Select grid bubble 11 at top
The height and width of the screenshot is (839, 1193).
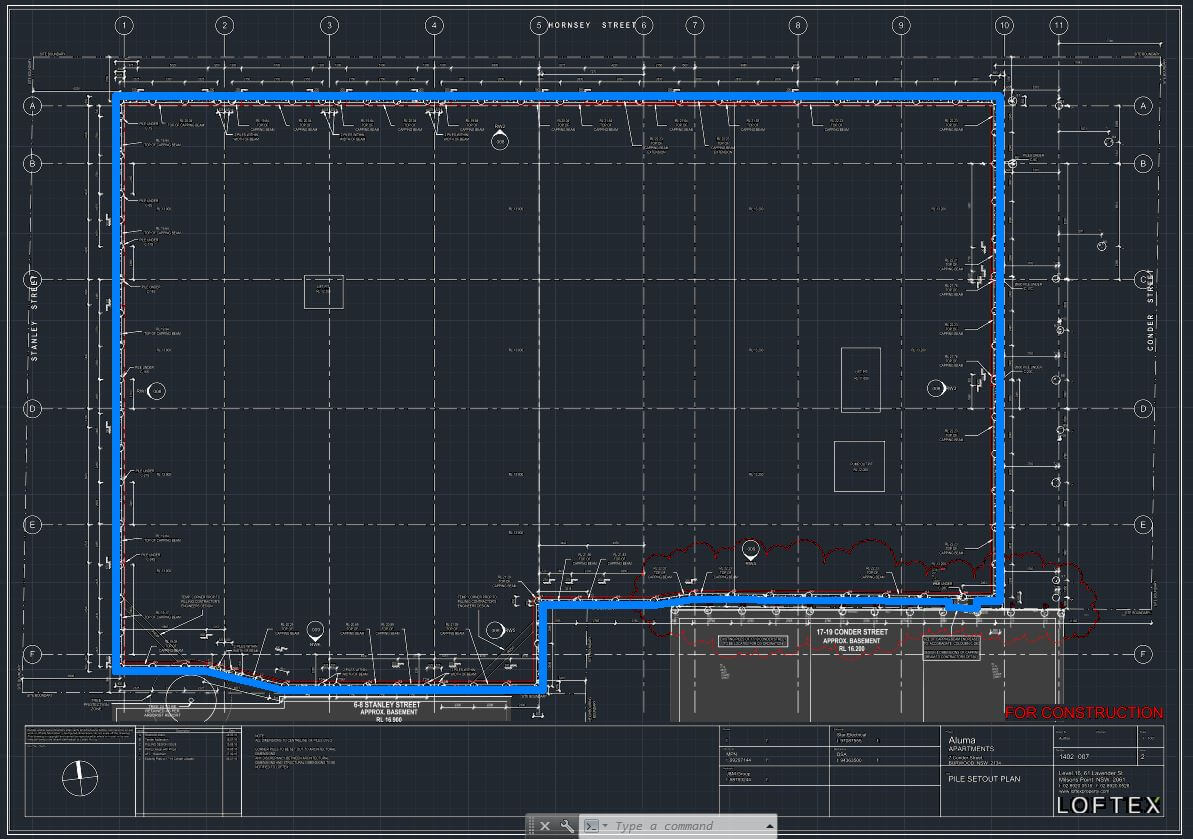tap(1059, 25)
